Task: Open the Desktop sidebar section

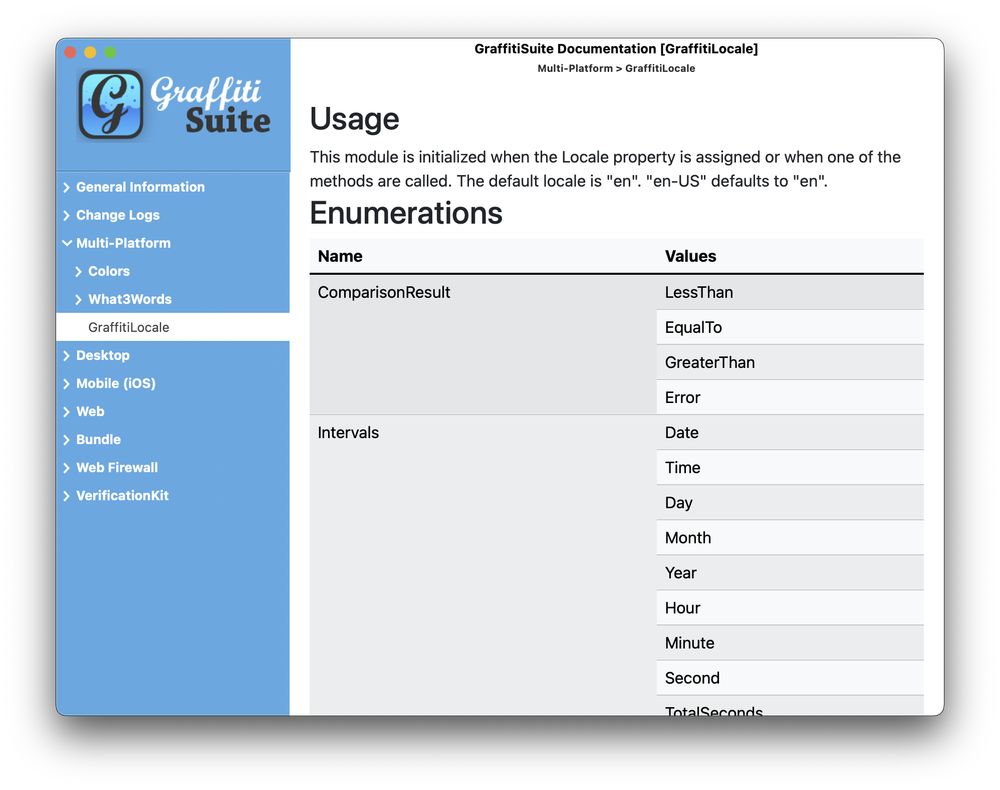Action: [103, 355]
